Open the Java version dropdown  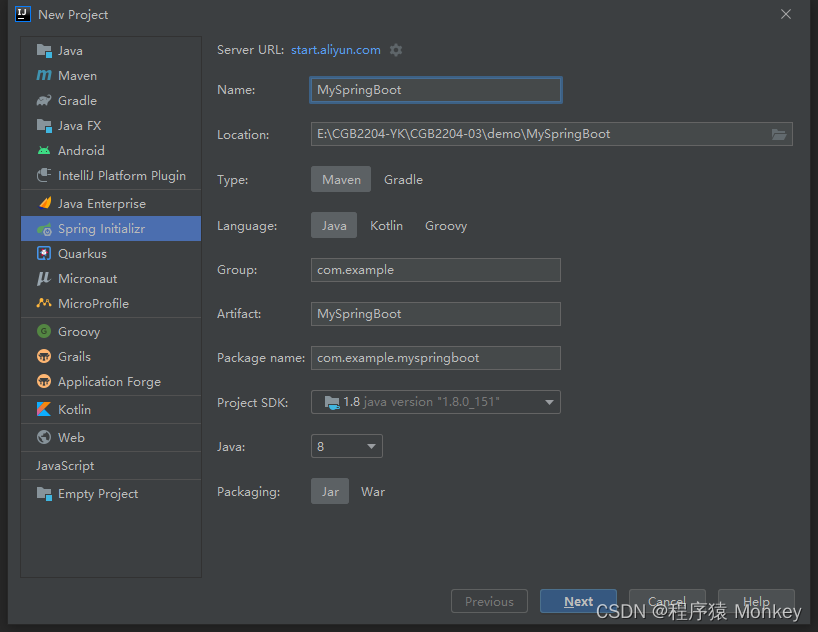(x=347, y=446)
